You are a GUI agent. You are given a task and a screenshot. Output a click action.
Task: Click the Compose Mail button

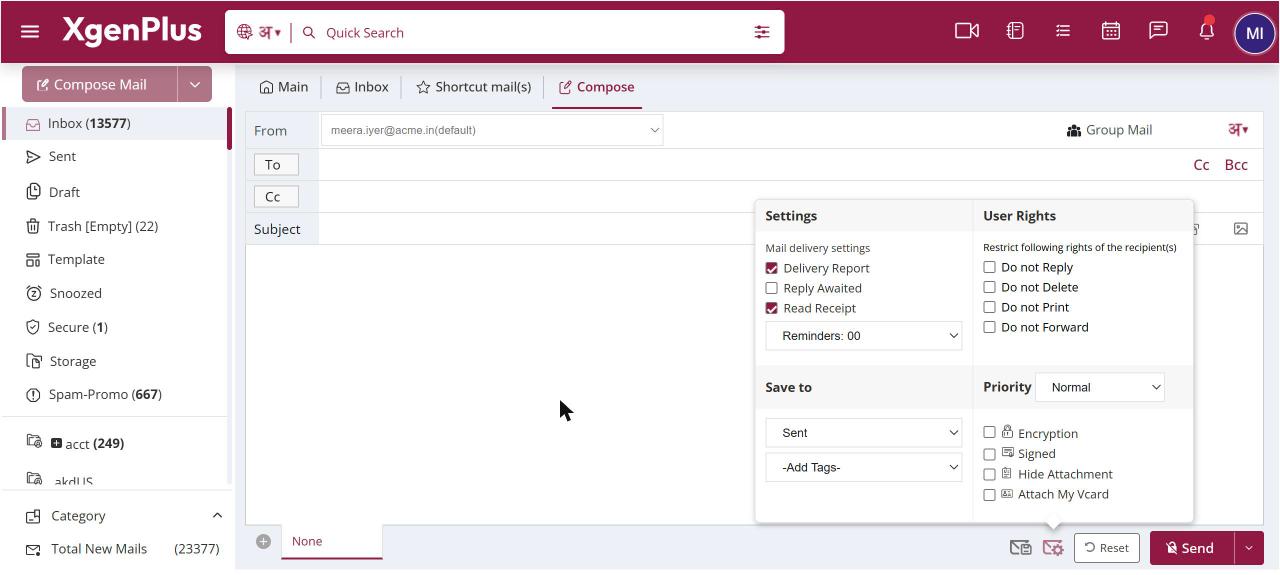(100, 85)
